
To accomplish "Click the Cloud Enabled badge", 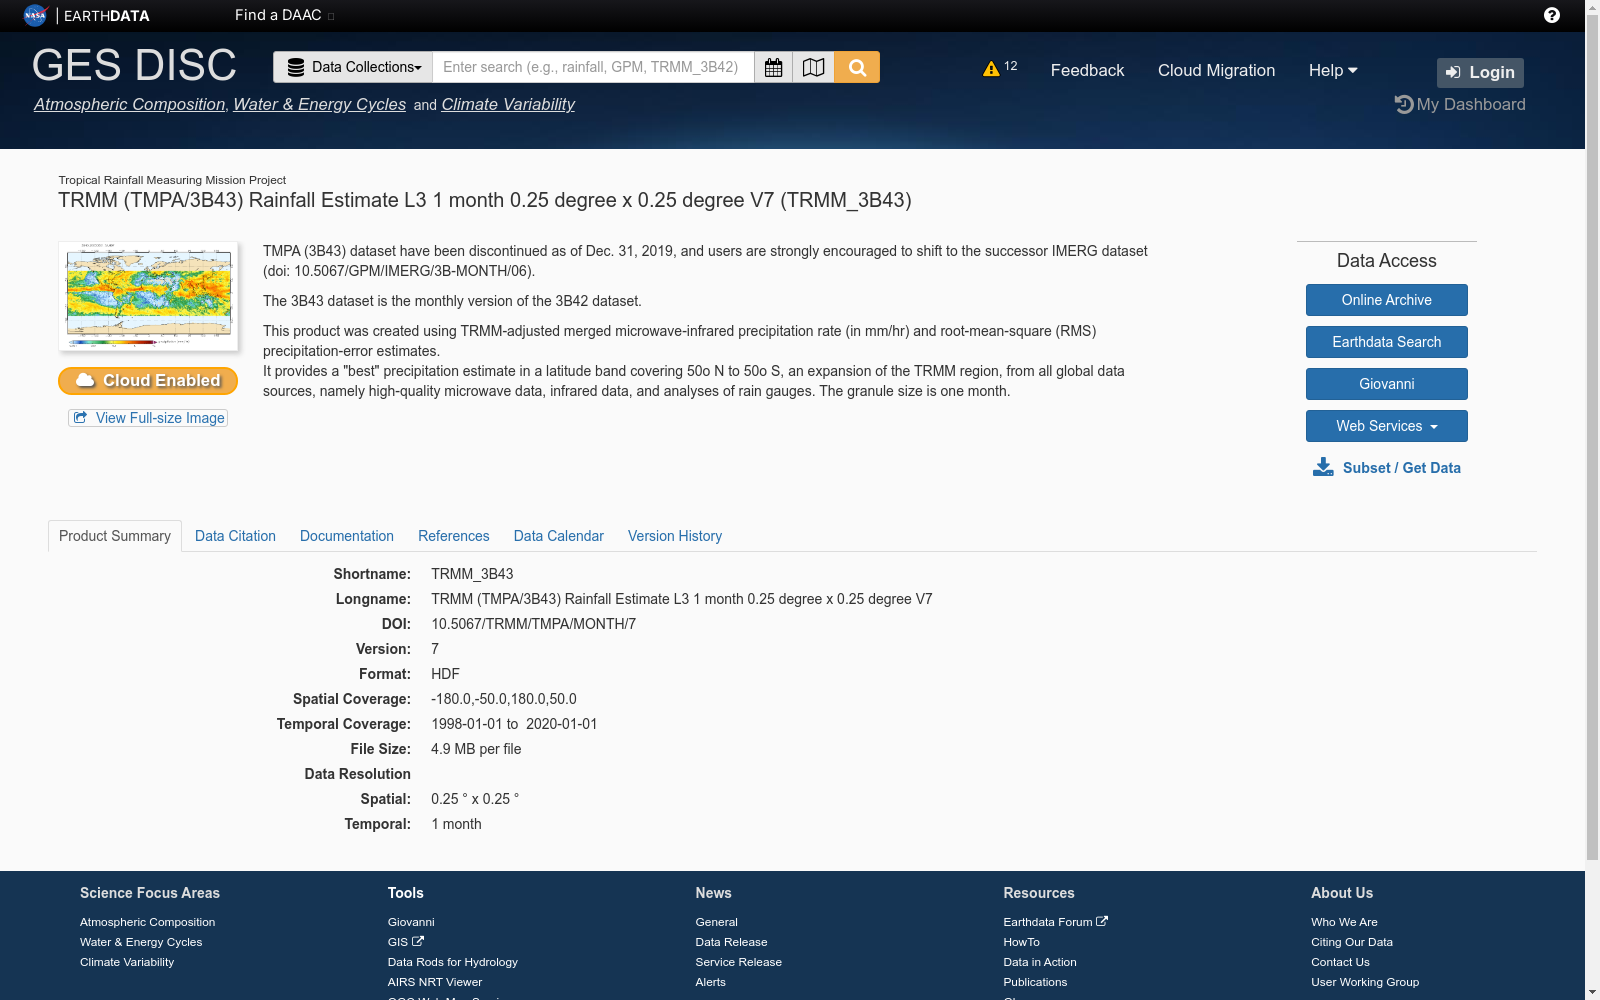I will pyautogui.click(x=148, y=381).
